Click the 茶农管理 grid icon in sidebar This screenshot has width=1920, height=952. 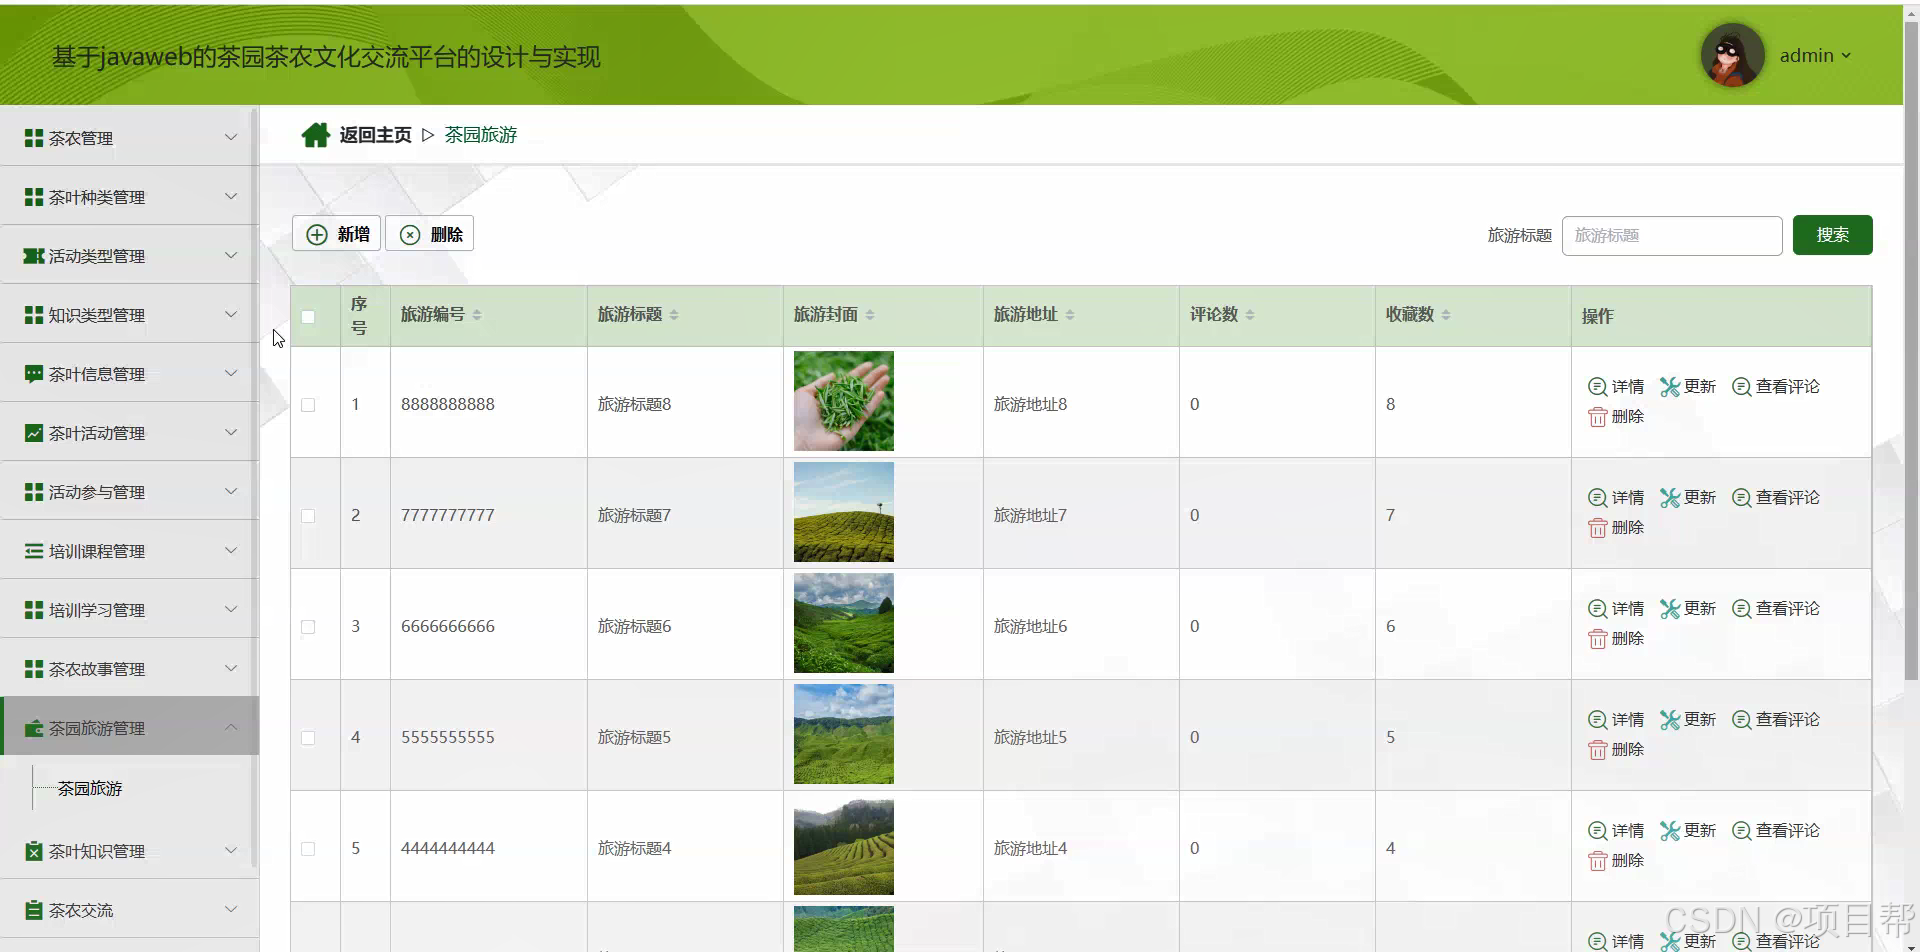pyautogui.click(x=34, y=138)
